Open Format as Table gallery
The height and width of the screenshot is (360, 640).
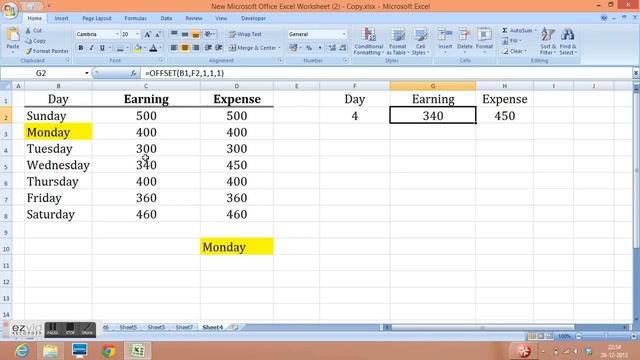pyautogui.click(x=397, y=41)
